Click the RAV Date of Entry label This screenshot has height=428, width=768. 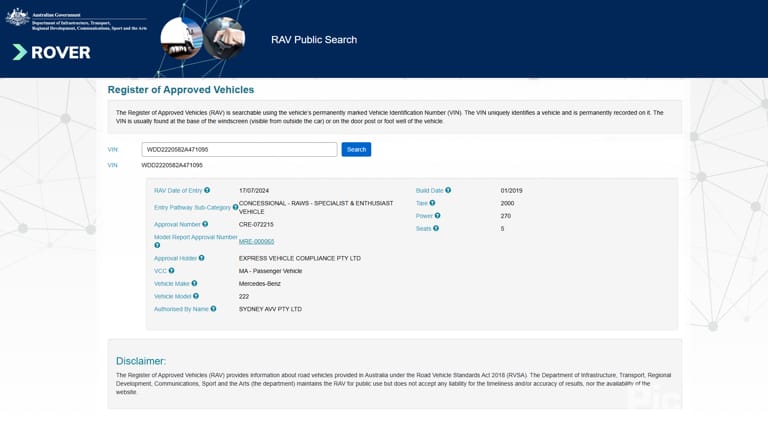178,190
